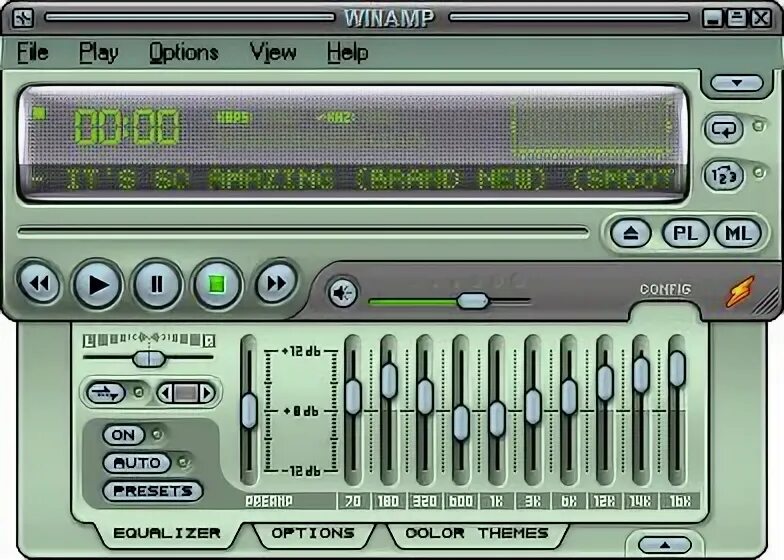784x560 pixels.
Task: Click the balance slider handle
Action: pyautogui.click(x=148, y=358)
